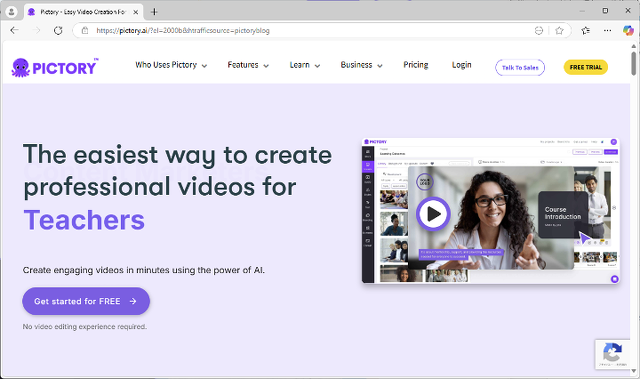640x379 pixels.
Task: Click the Pictory octopus logo
Action: tap(55, 68)
